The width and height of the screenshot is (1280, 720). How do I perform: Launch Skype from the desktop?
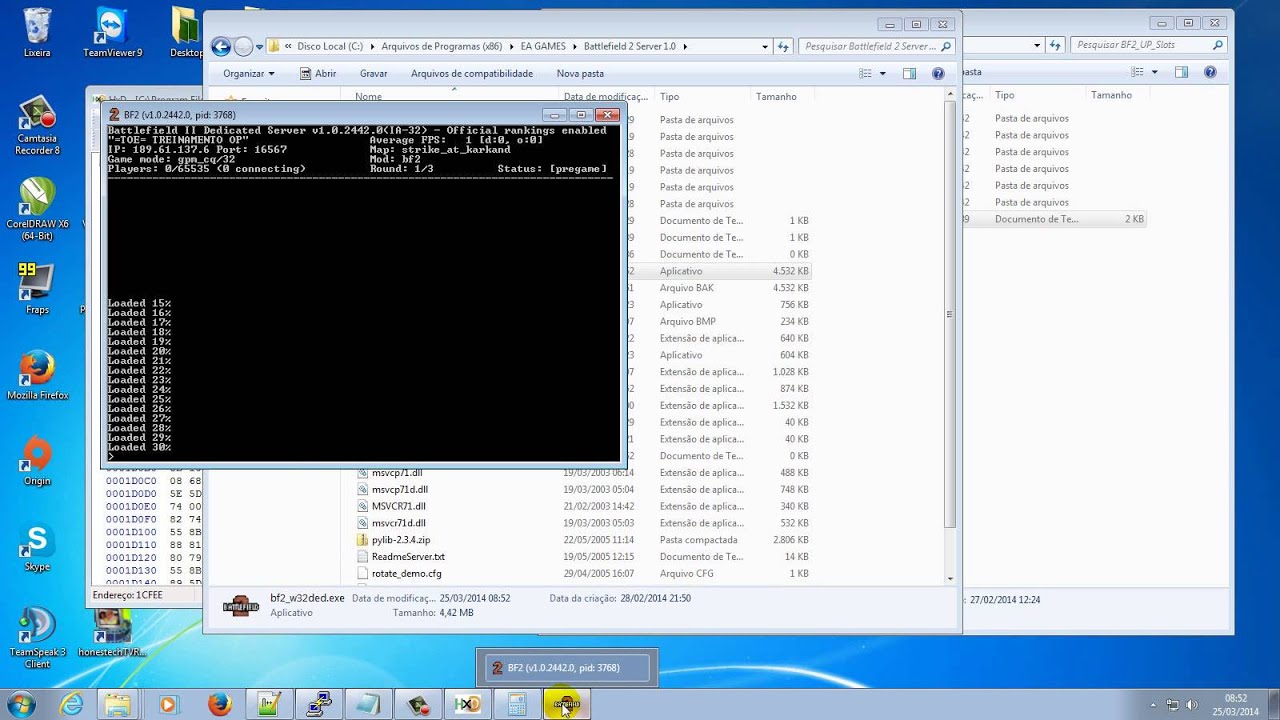[37, 547]
